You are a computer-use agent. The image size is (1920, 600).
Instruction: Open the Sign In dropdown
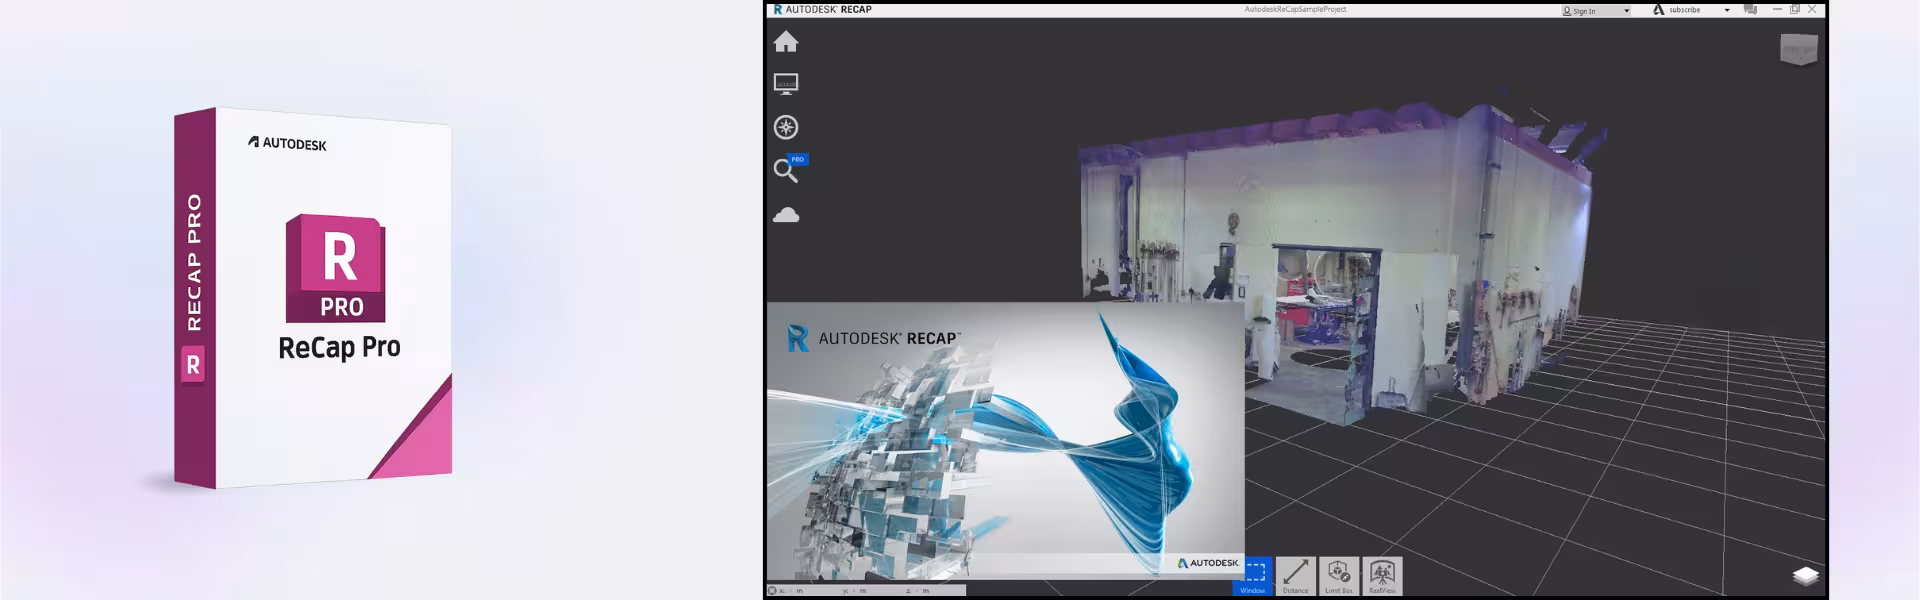[x=1596, y=10]
